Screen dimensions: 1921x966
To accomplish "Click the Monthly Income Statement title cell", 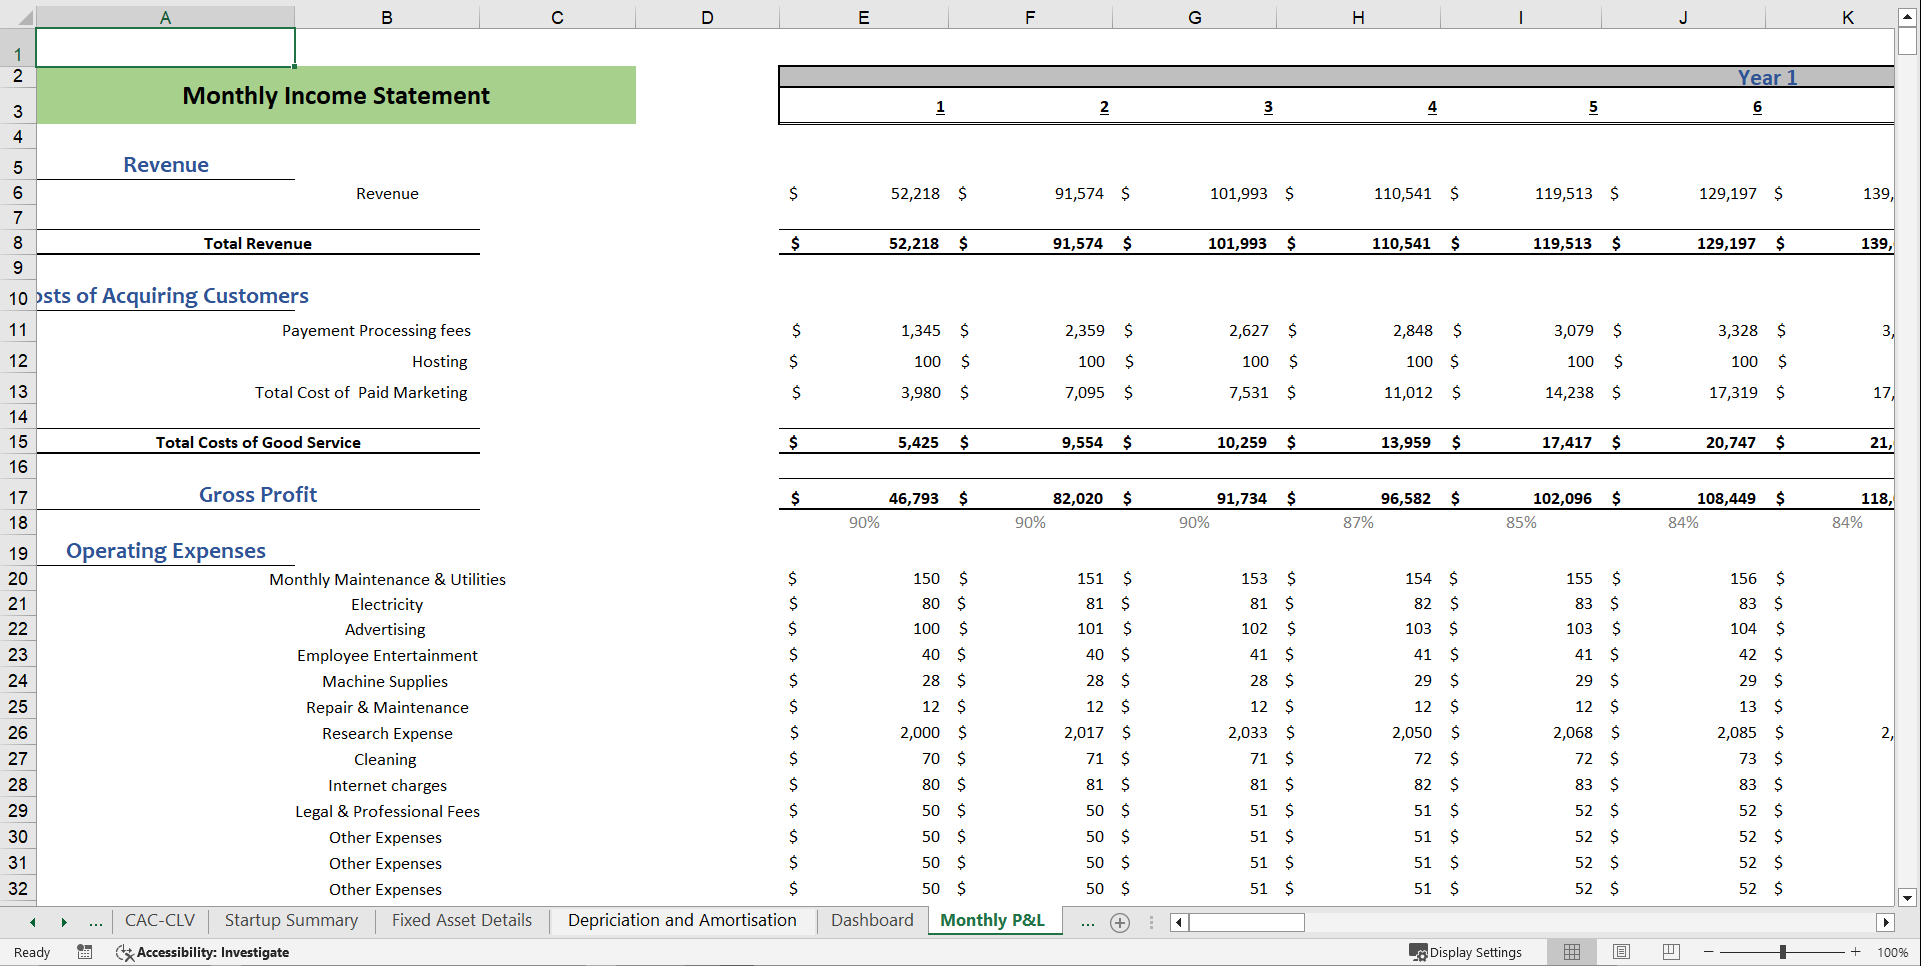I will 336,95.
